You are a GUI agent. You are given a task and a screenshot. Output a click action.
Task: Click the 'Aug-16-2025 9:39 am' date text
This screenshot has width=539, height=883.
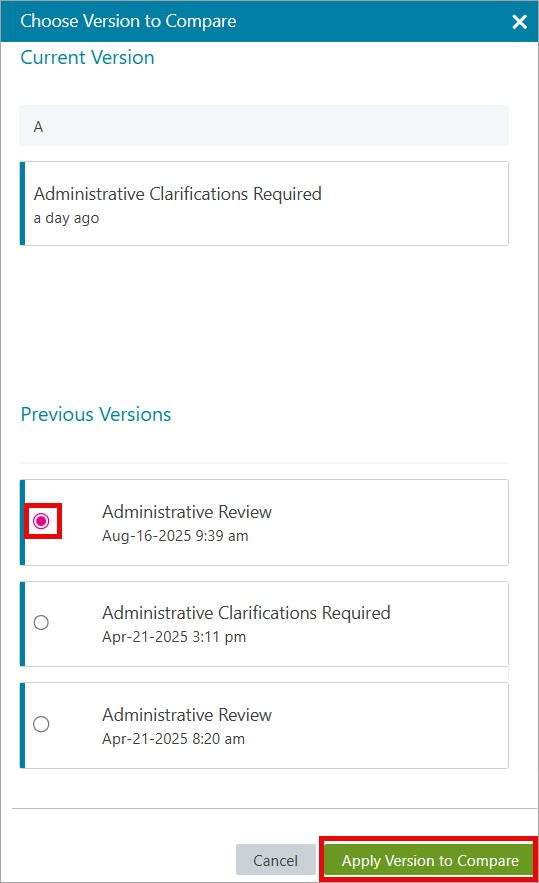pyautogui.click(x=175, y=536)
